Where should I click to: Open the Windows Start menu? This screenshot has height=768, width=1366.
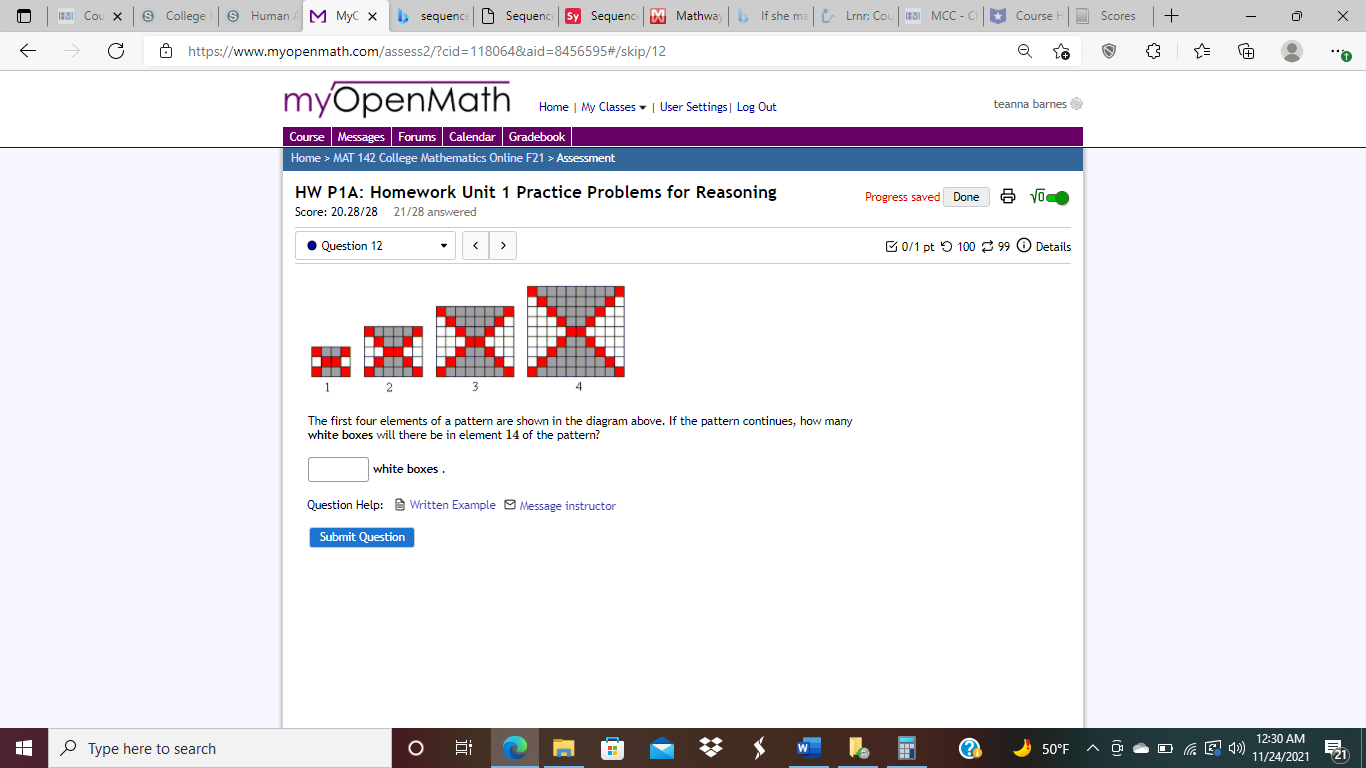tap(24, 748)
